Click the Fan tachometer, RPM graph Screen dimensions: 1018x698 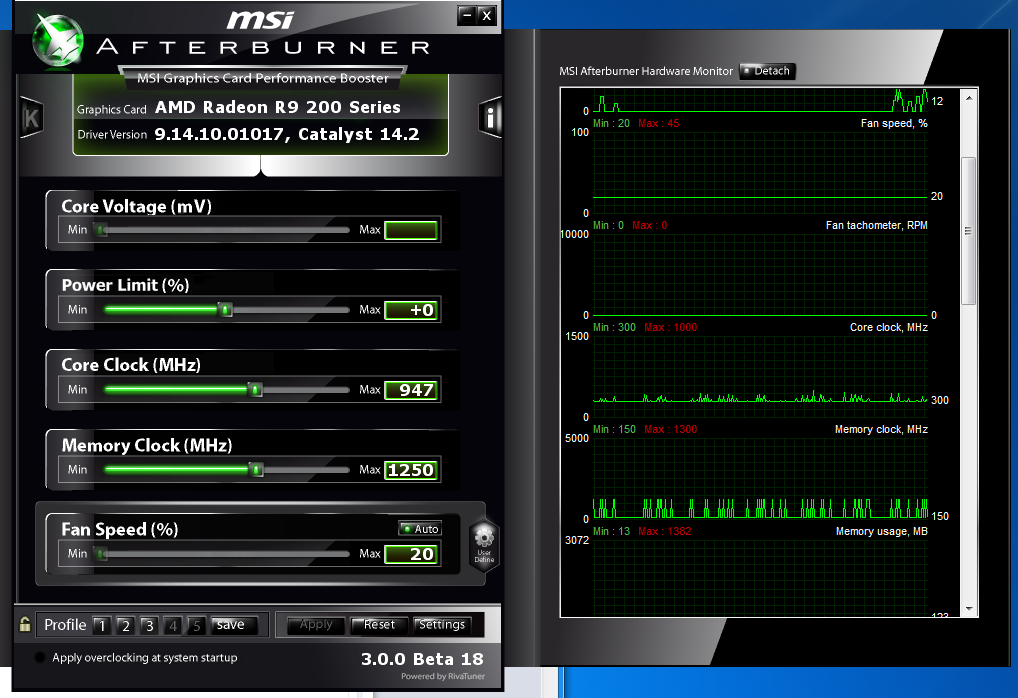point(760,275)
